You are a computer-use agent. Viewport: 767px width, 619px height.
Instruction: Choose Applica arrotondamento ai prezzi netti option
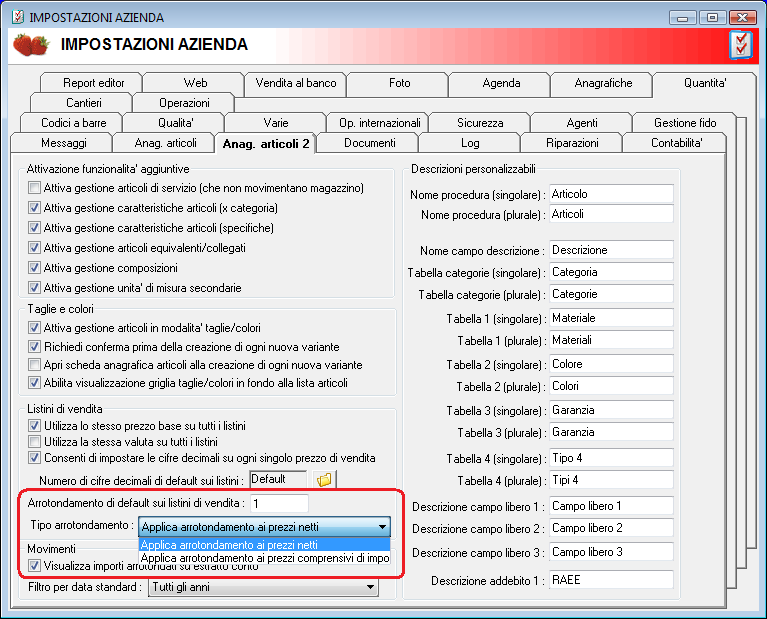tap(265, 545)
